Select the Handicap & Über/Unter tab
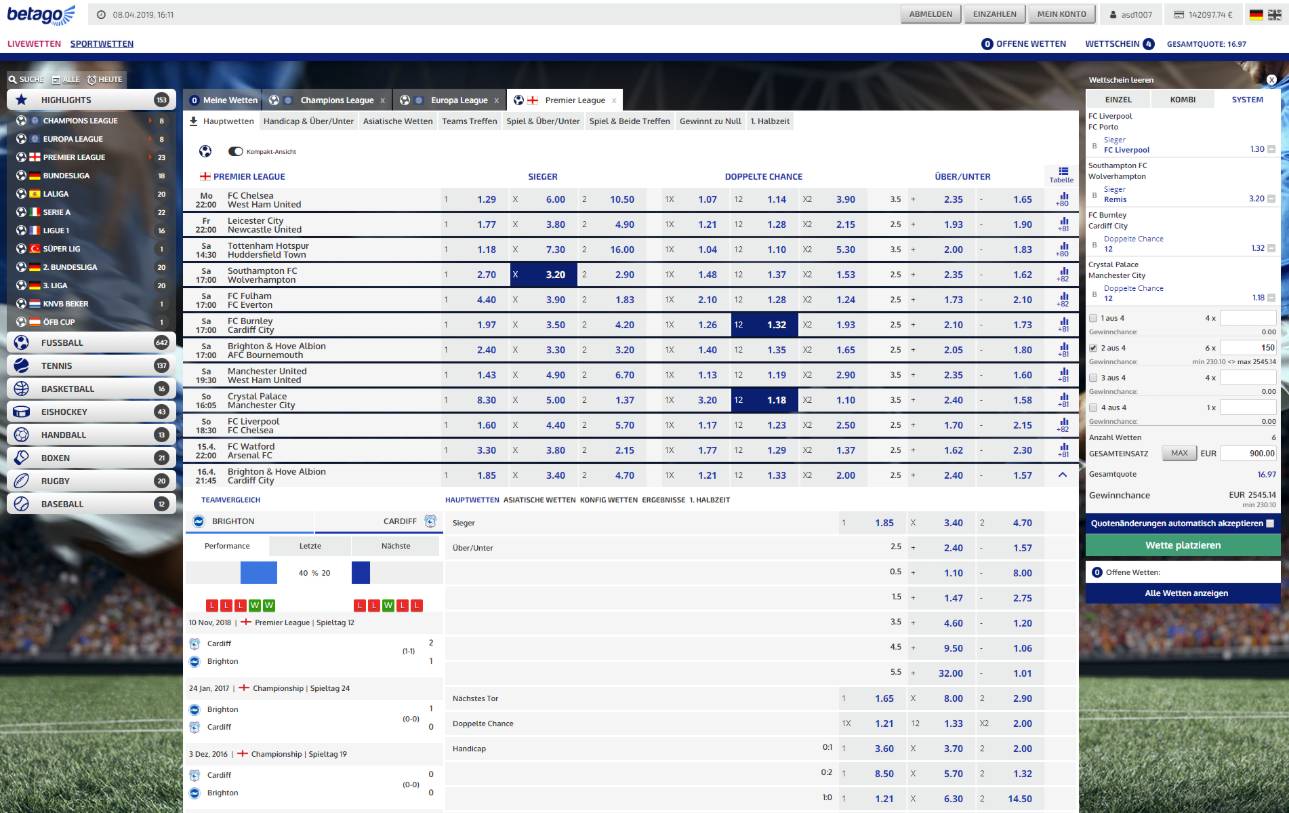This screenshot has width=1289, height=813. coord(308,121)
